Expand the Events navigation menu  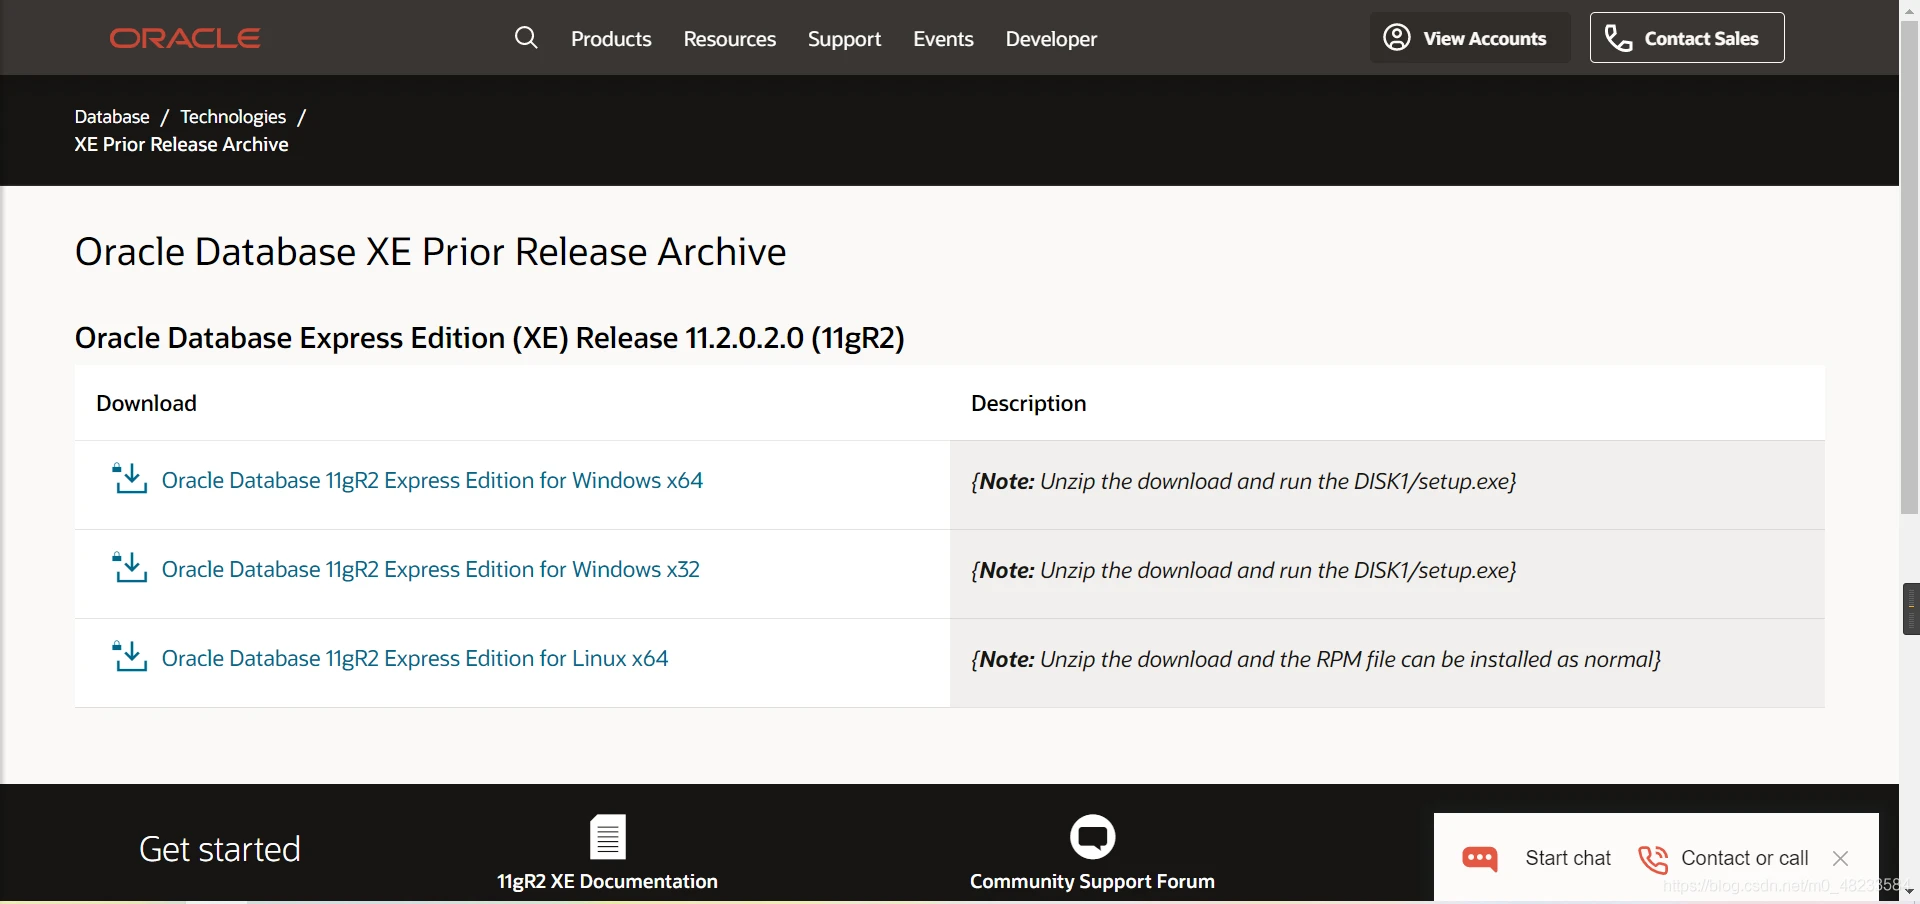click(943, 39)
